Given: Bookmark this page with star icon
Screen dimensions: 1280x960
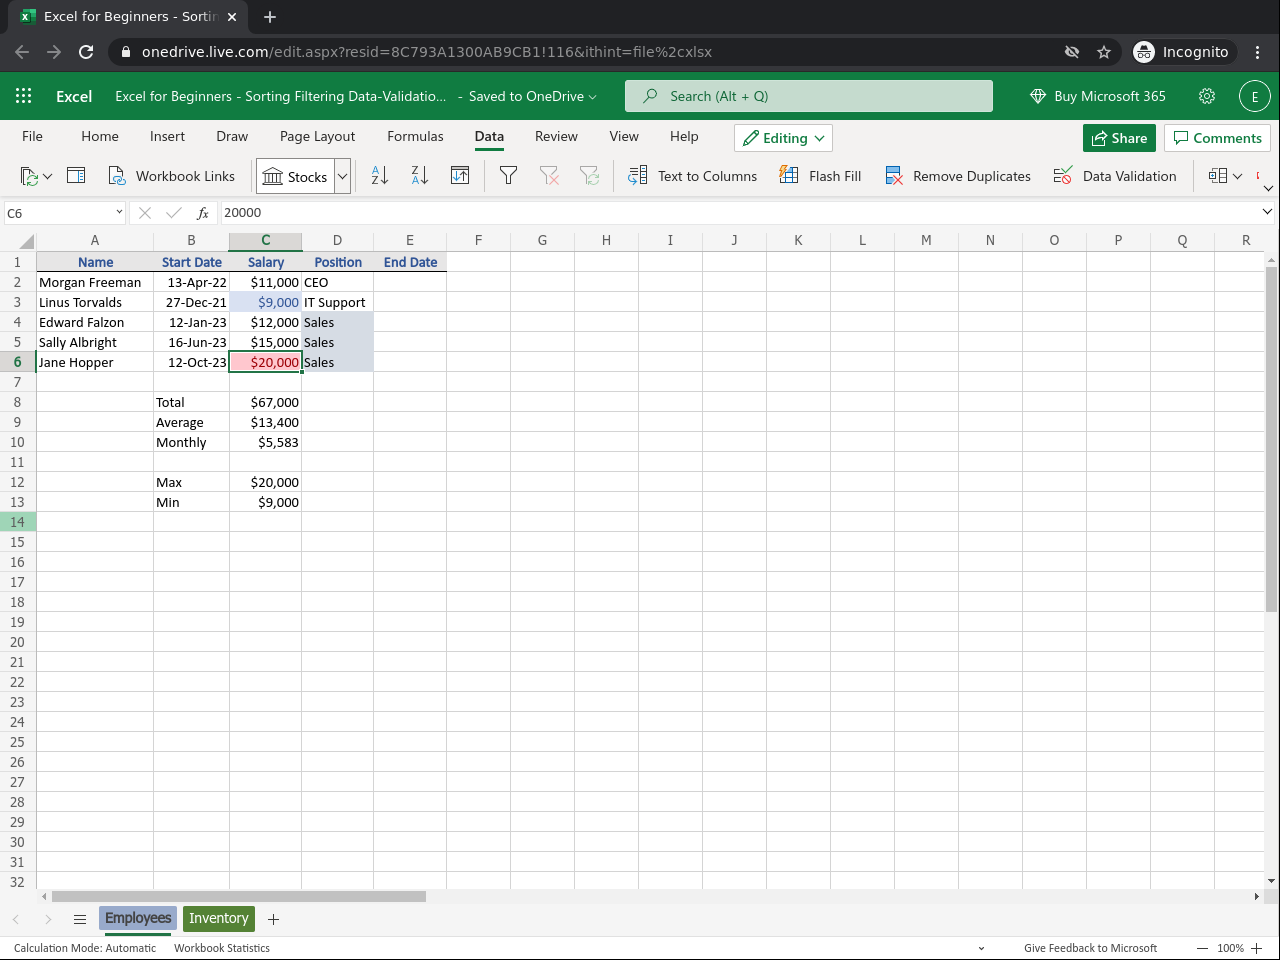Looking at the screenshot, I should 1104,52.
